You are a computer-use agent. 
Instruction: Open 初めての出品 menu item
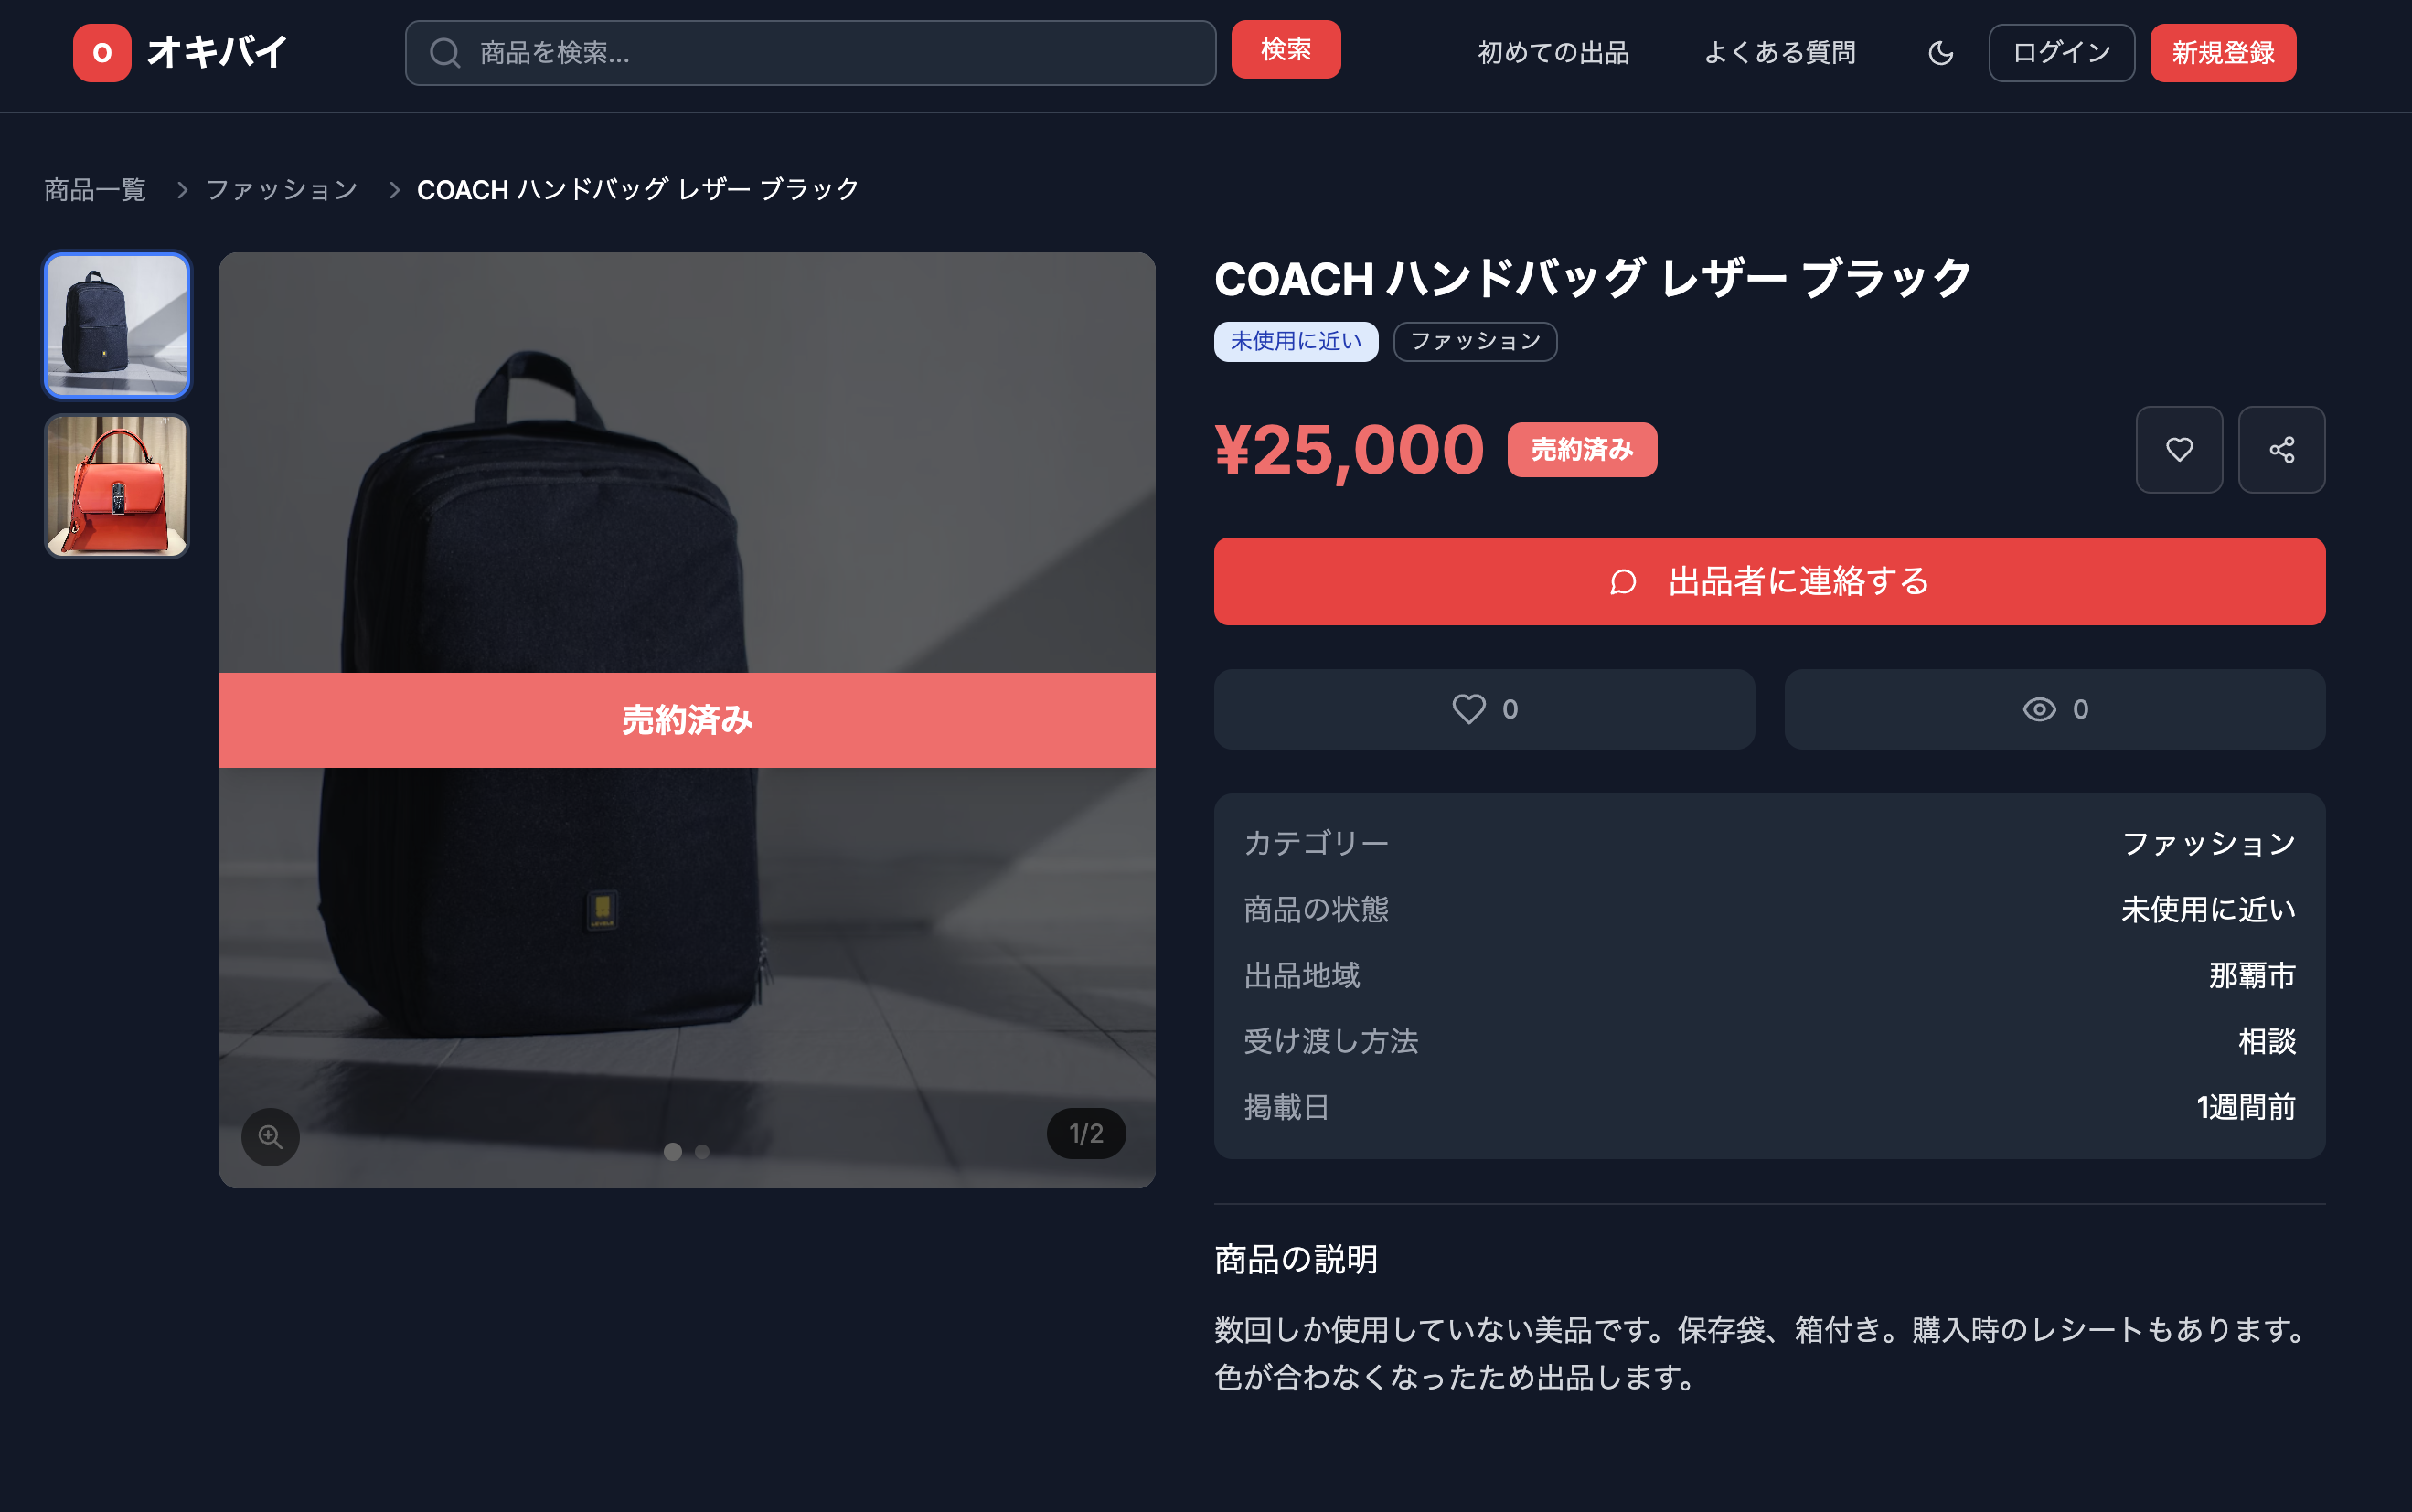pos(1553,53)
